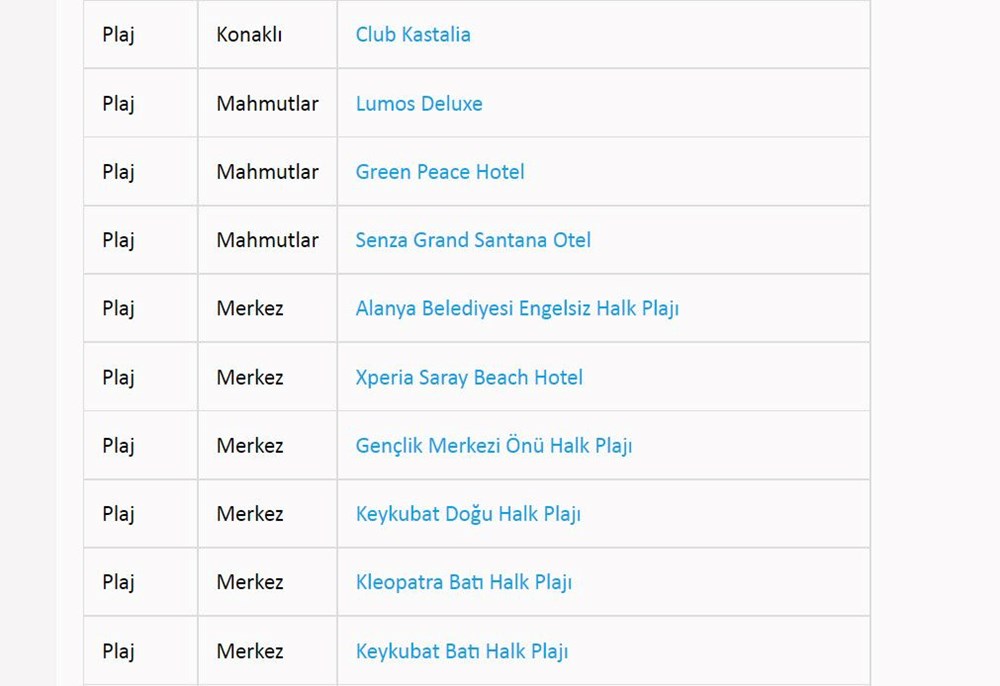Click the Keykubat Batı Halk Plajı link
Image resolution: width=1000 pixels, height=686 pixels.
pos(462,651)
